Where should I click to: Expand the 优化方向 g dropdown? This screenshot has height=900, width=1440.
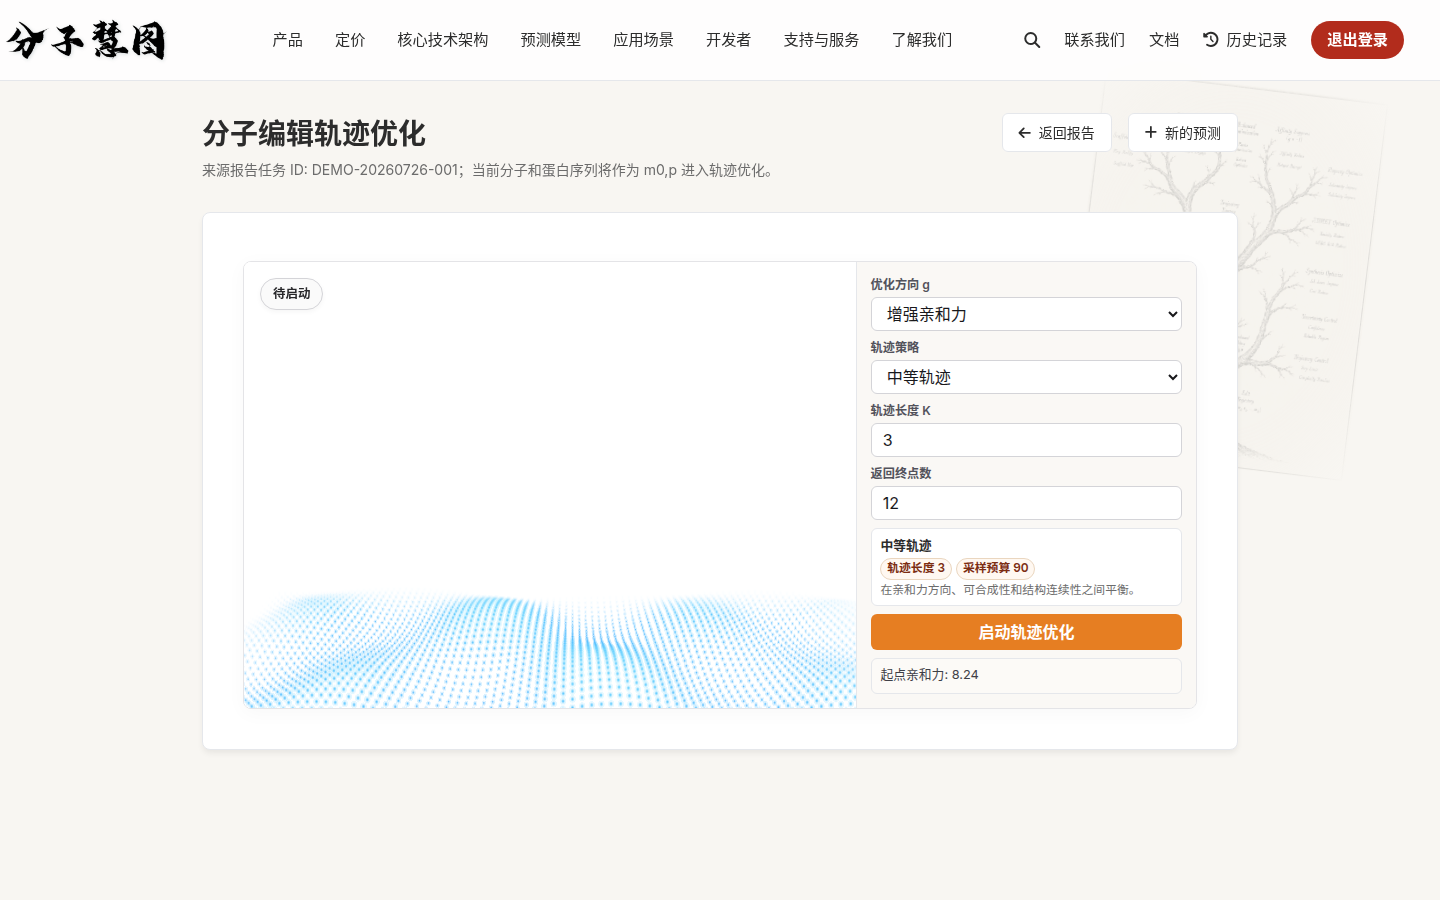[x=1026, y=314]
